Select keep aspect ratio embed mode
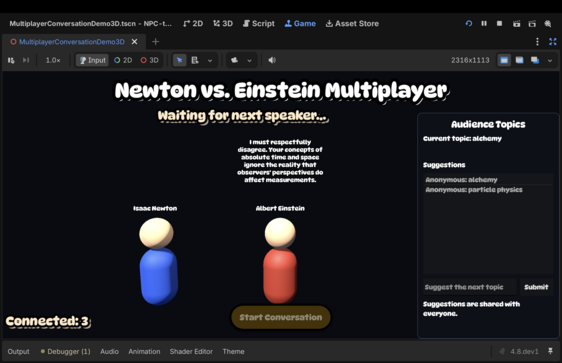 pyautogui.click(x=519, y=60)
